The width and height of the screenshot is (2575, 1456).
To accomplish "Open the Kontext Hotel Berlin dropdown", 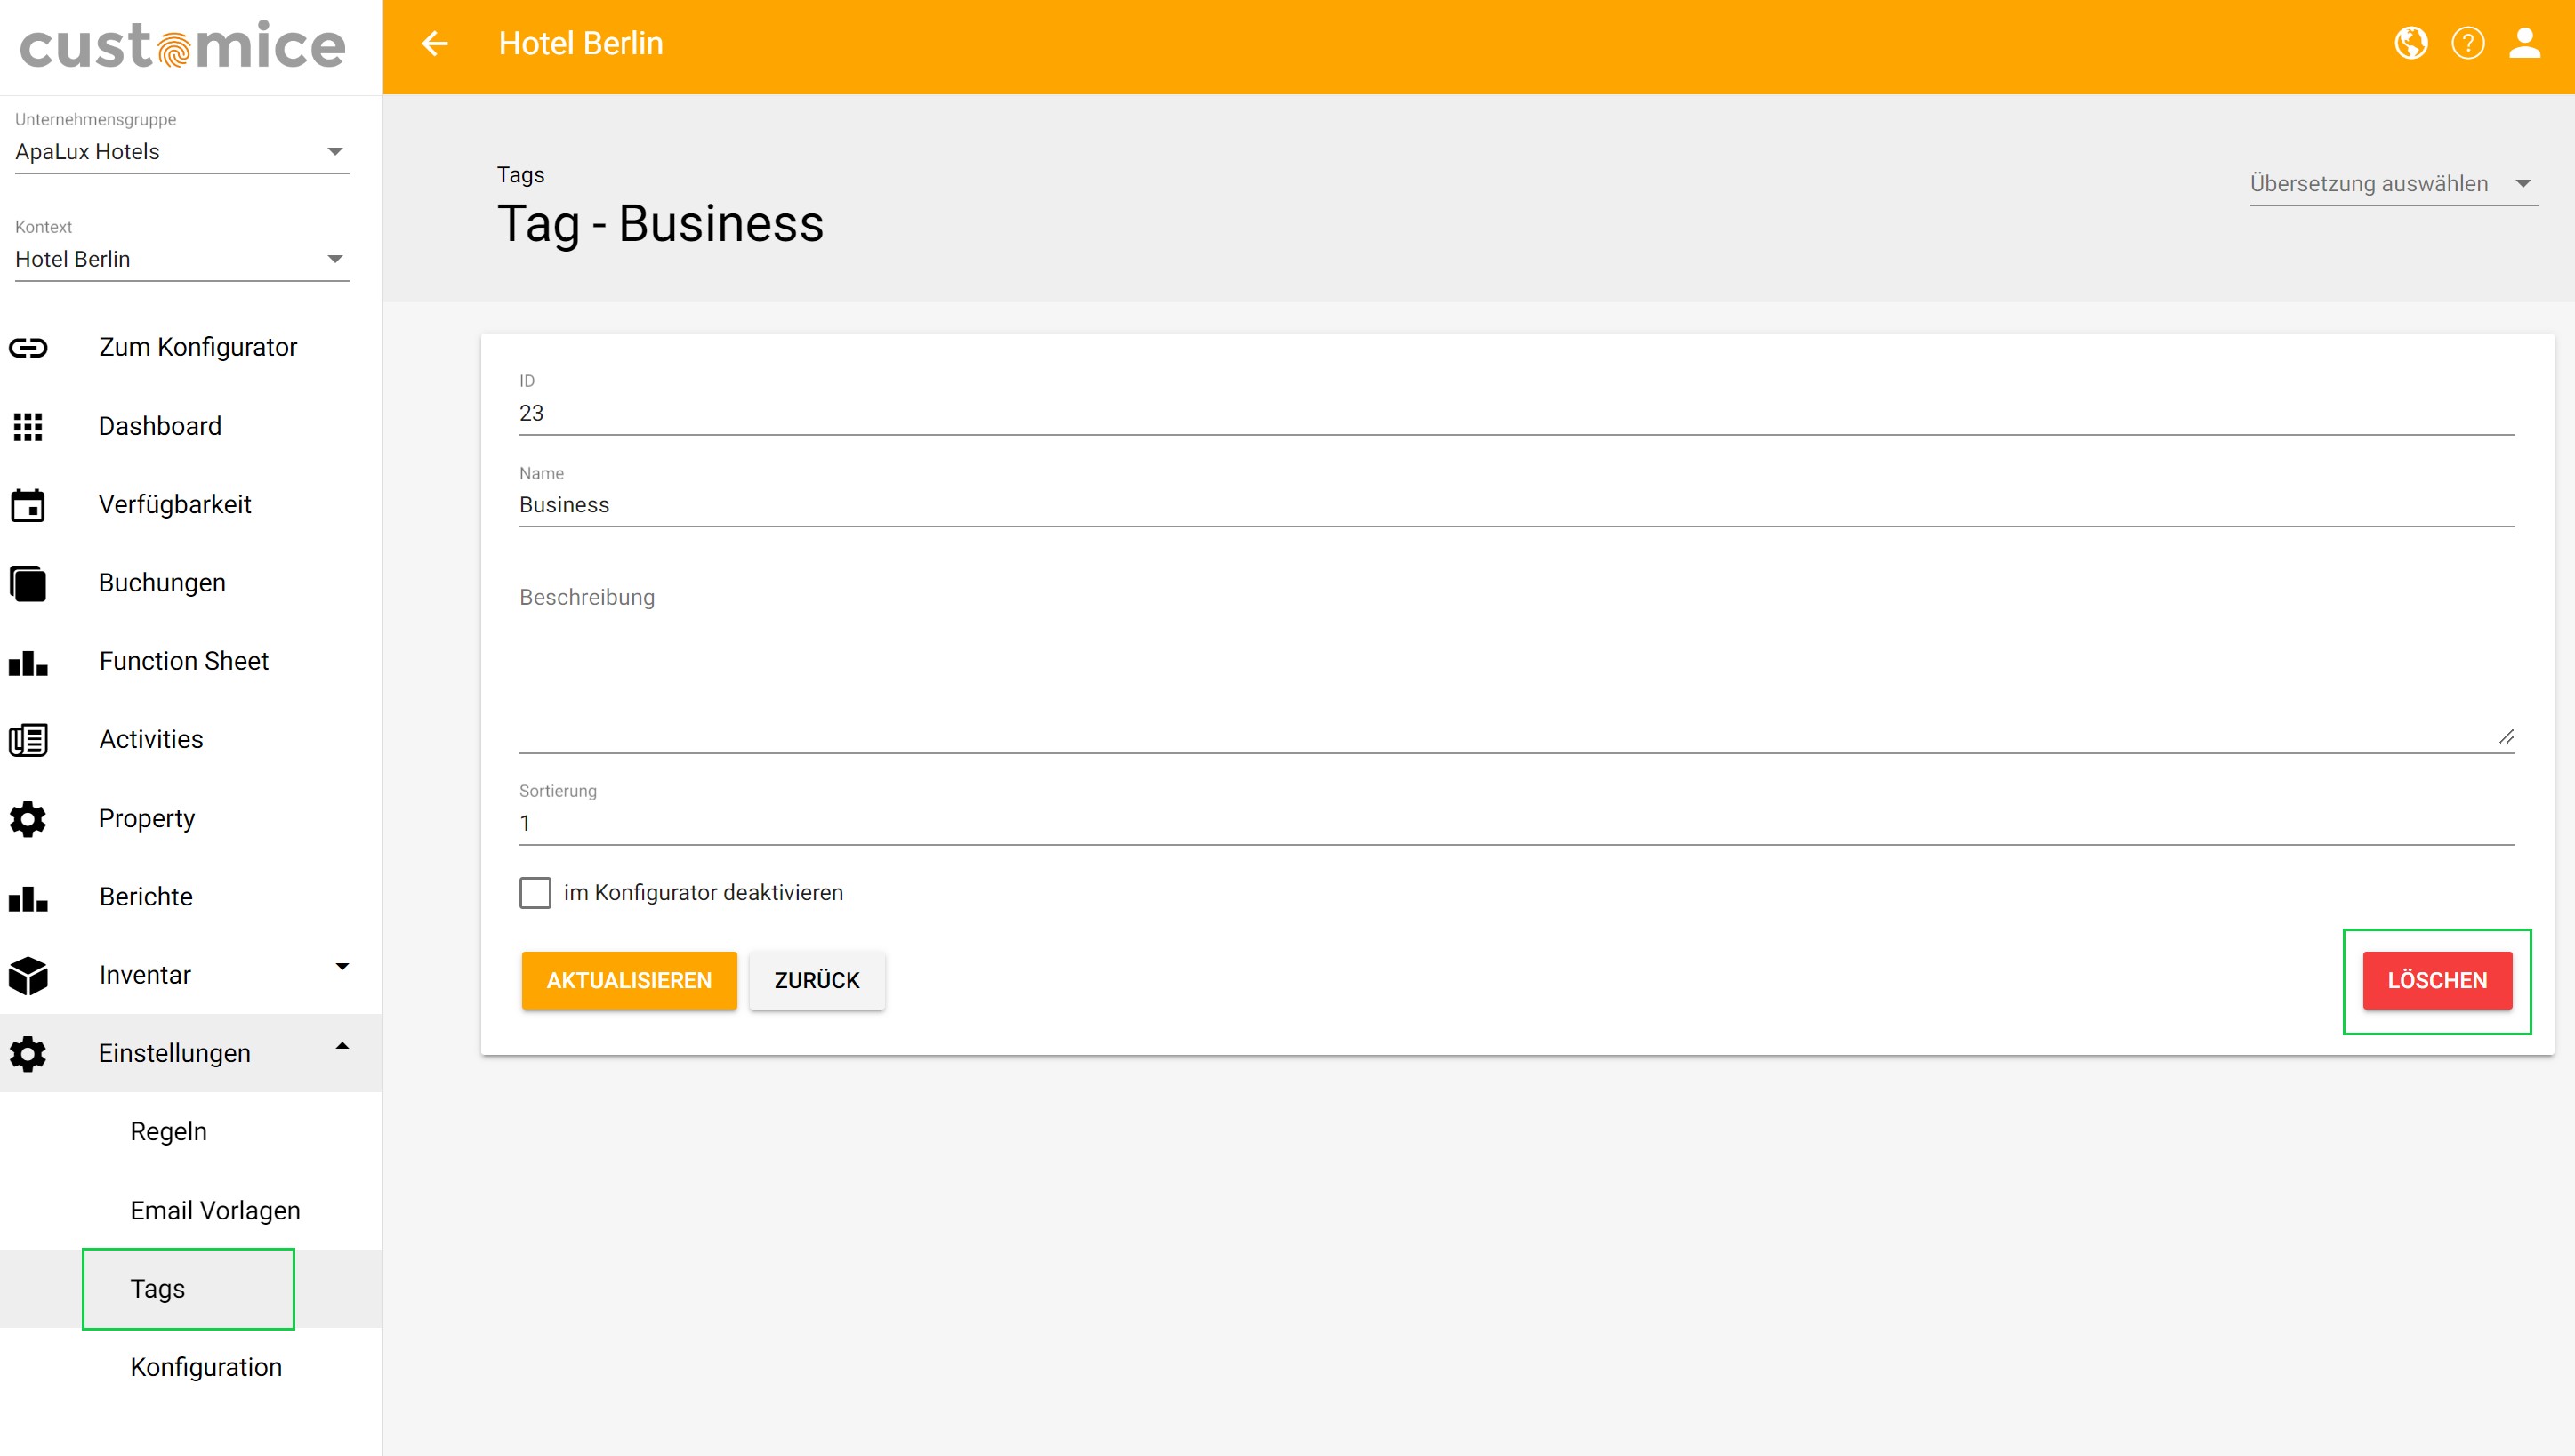I will click(x=182, y=260).
